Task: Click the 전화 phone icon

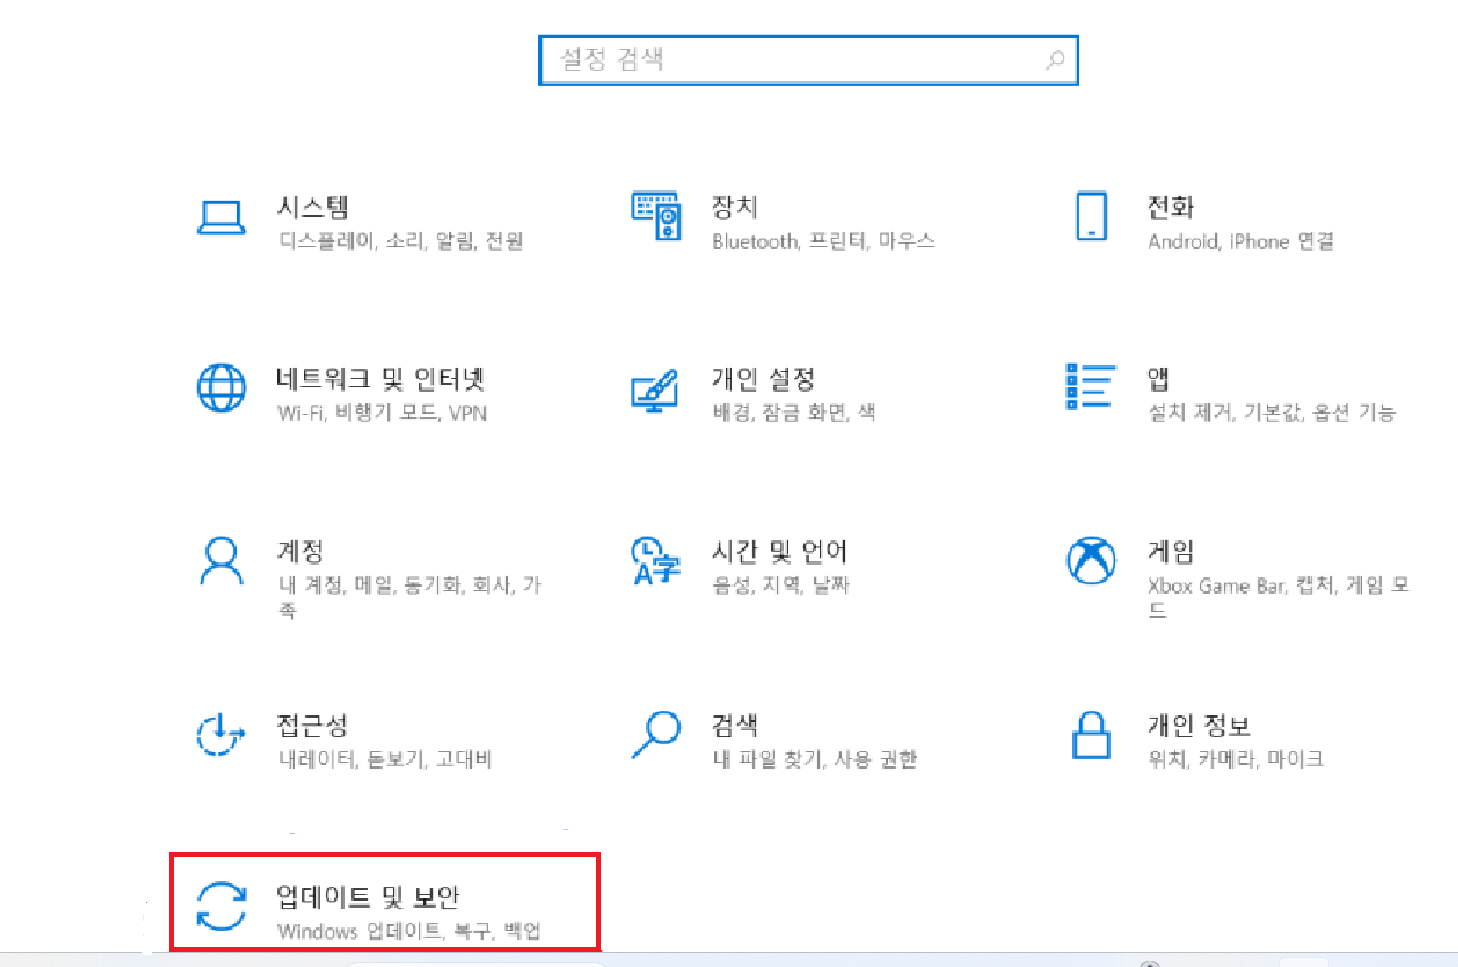Action: coord(1091,216)
